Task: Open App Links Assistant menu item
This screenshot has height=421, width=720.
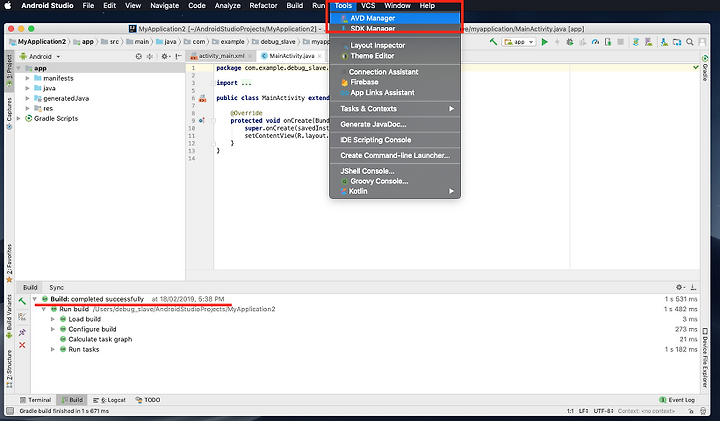Action: 395,93
